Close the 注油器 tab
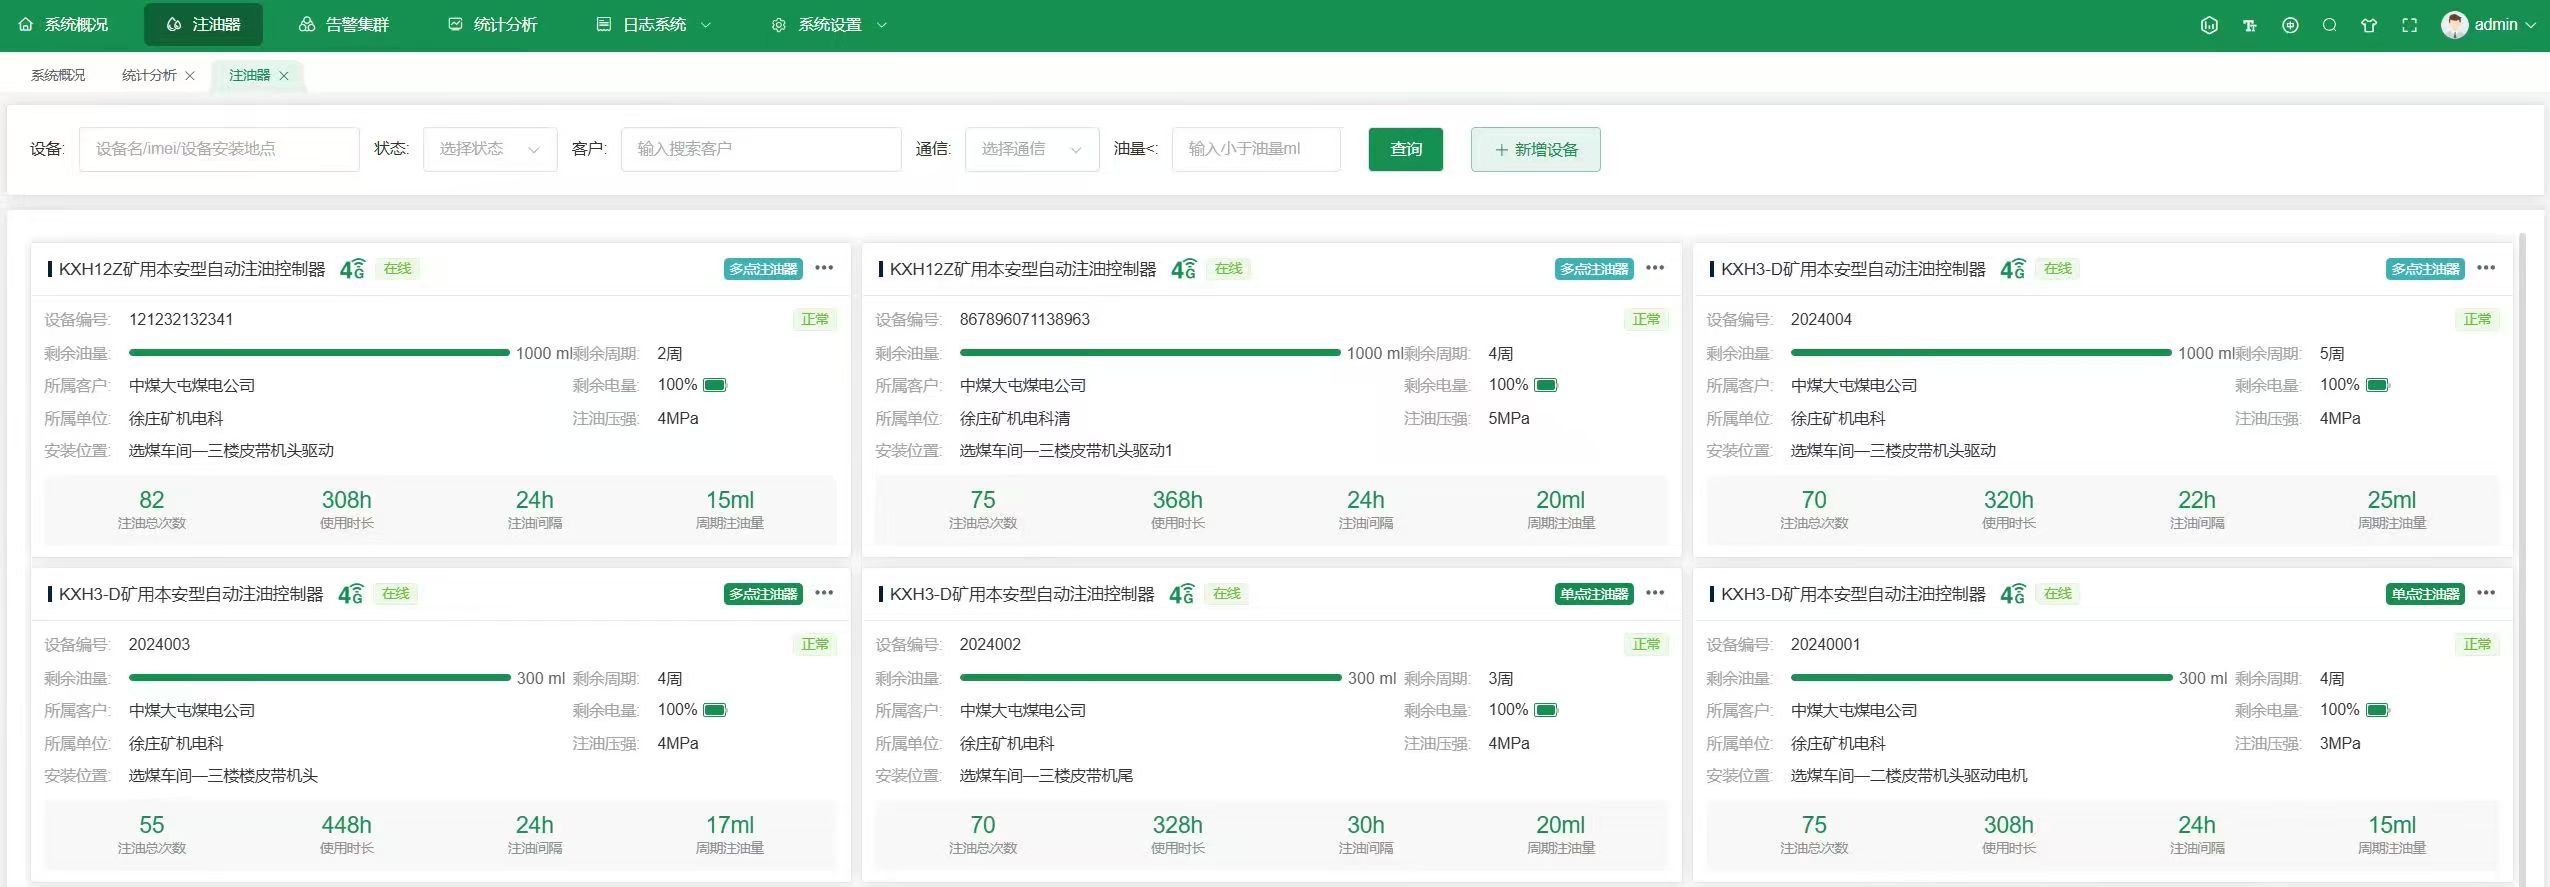Screen dimensions: 2550x887 284,76
